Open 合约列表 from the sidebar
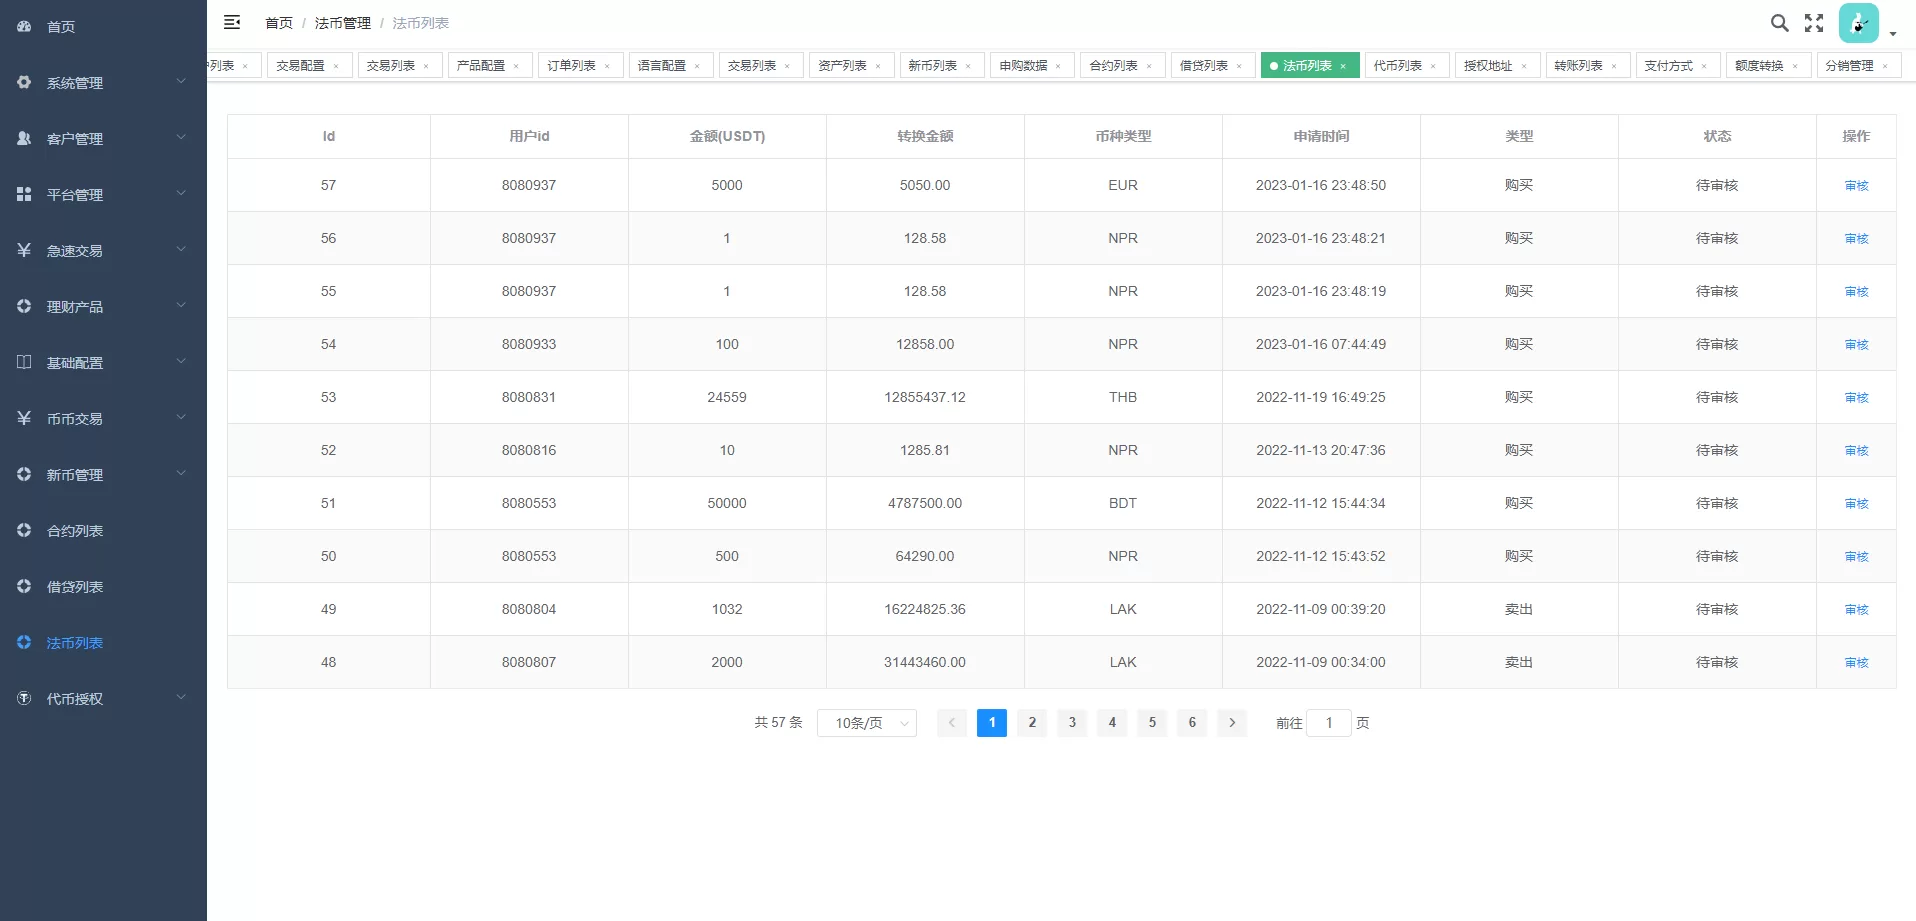The width and height of the screenshot is (1916, 921). click(x=75, y=531)
